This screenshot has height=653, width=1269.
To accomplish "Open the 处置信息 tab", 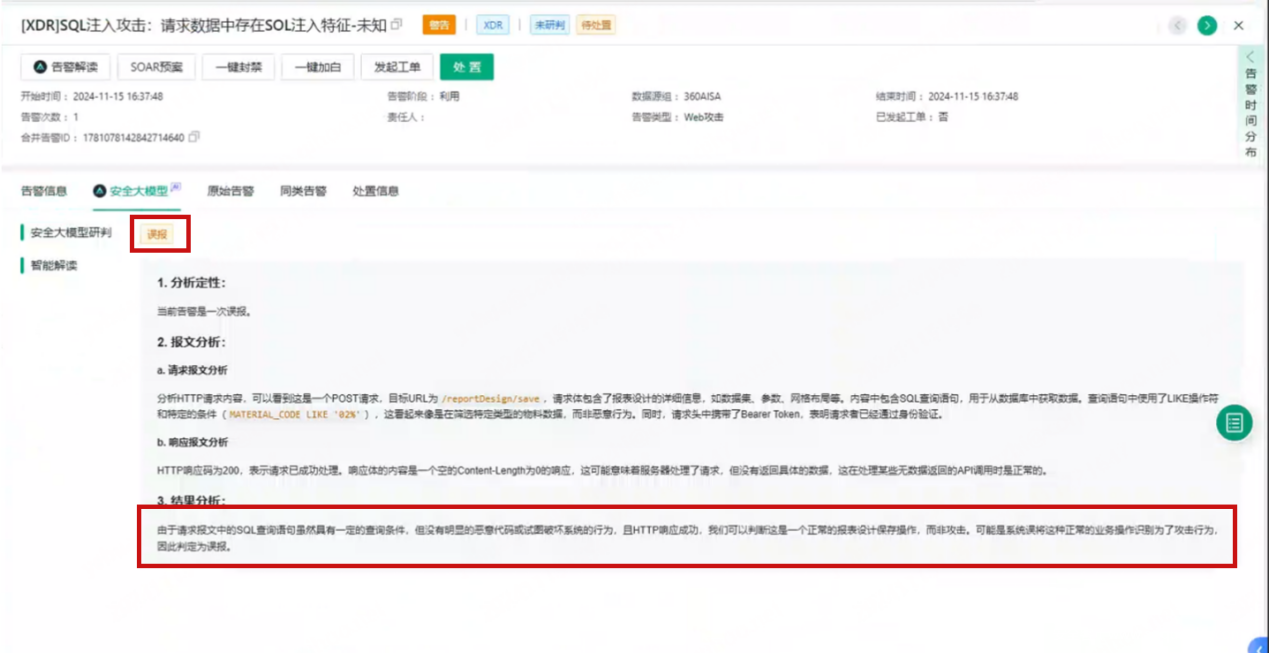I will 375,191.
